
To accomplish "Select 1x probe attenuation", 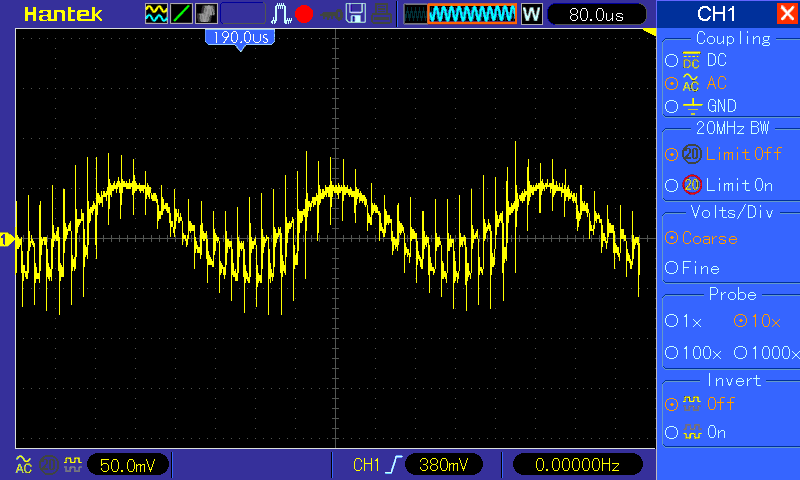I will click(684, 321).
